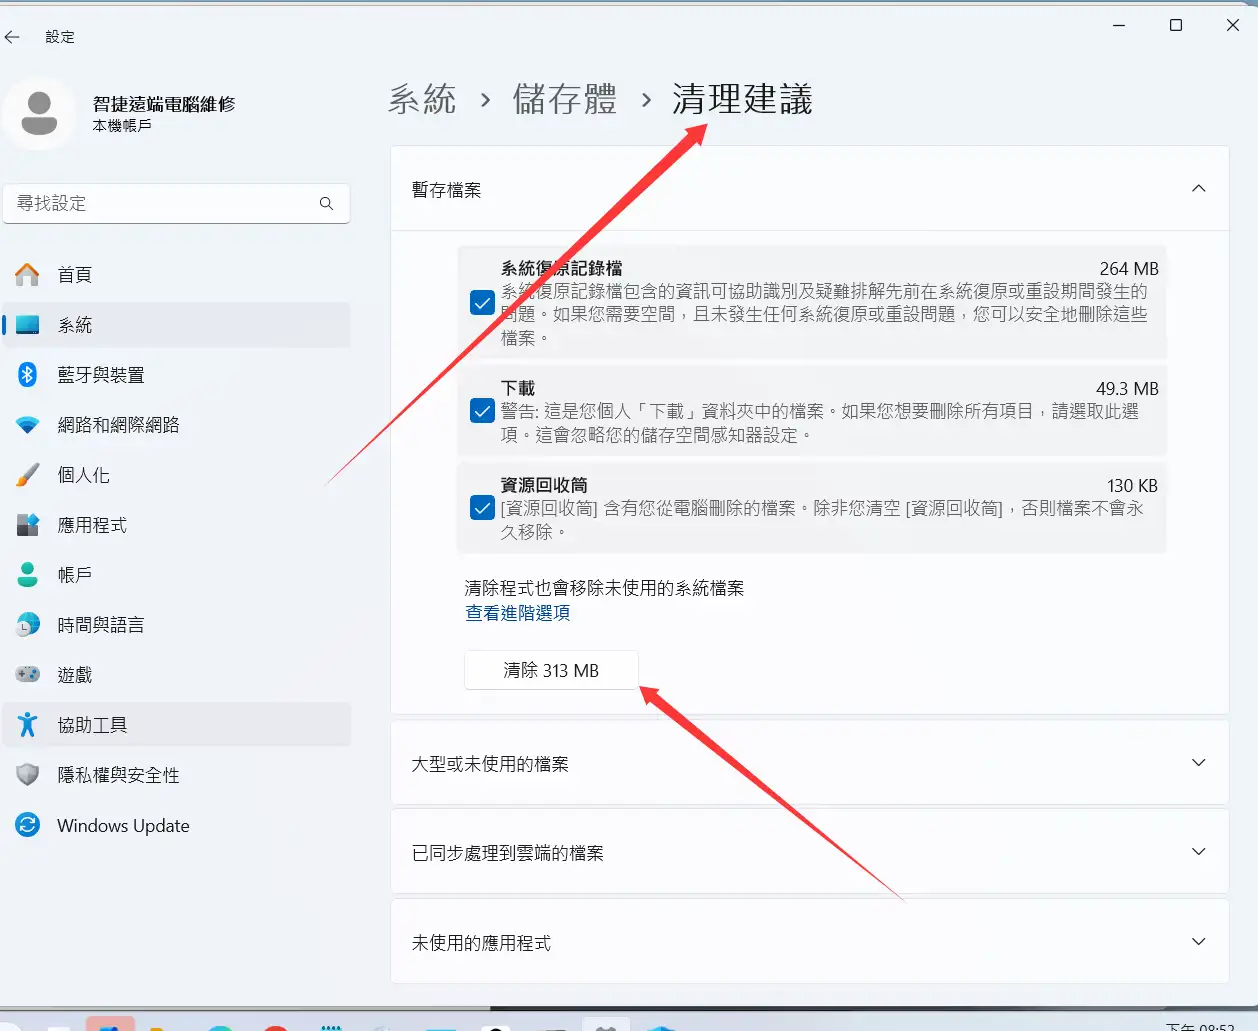Open the 查看進階選項 link

(518, 613)
